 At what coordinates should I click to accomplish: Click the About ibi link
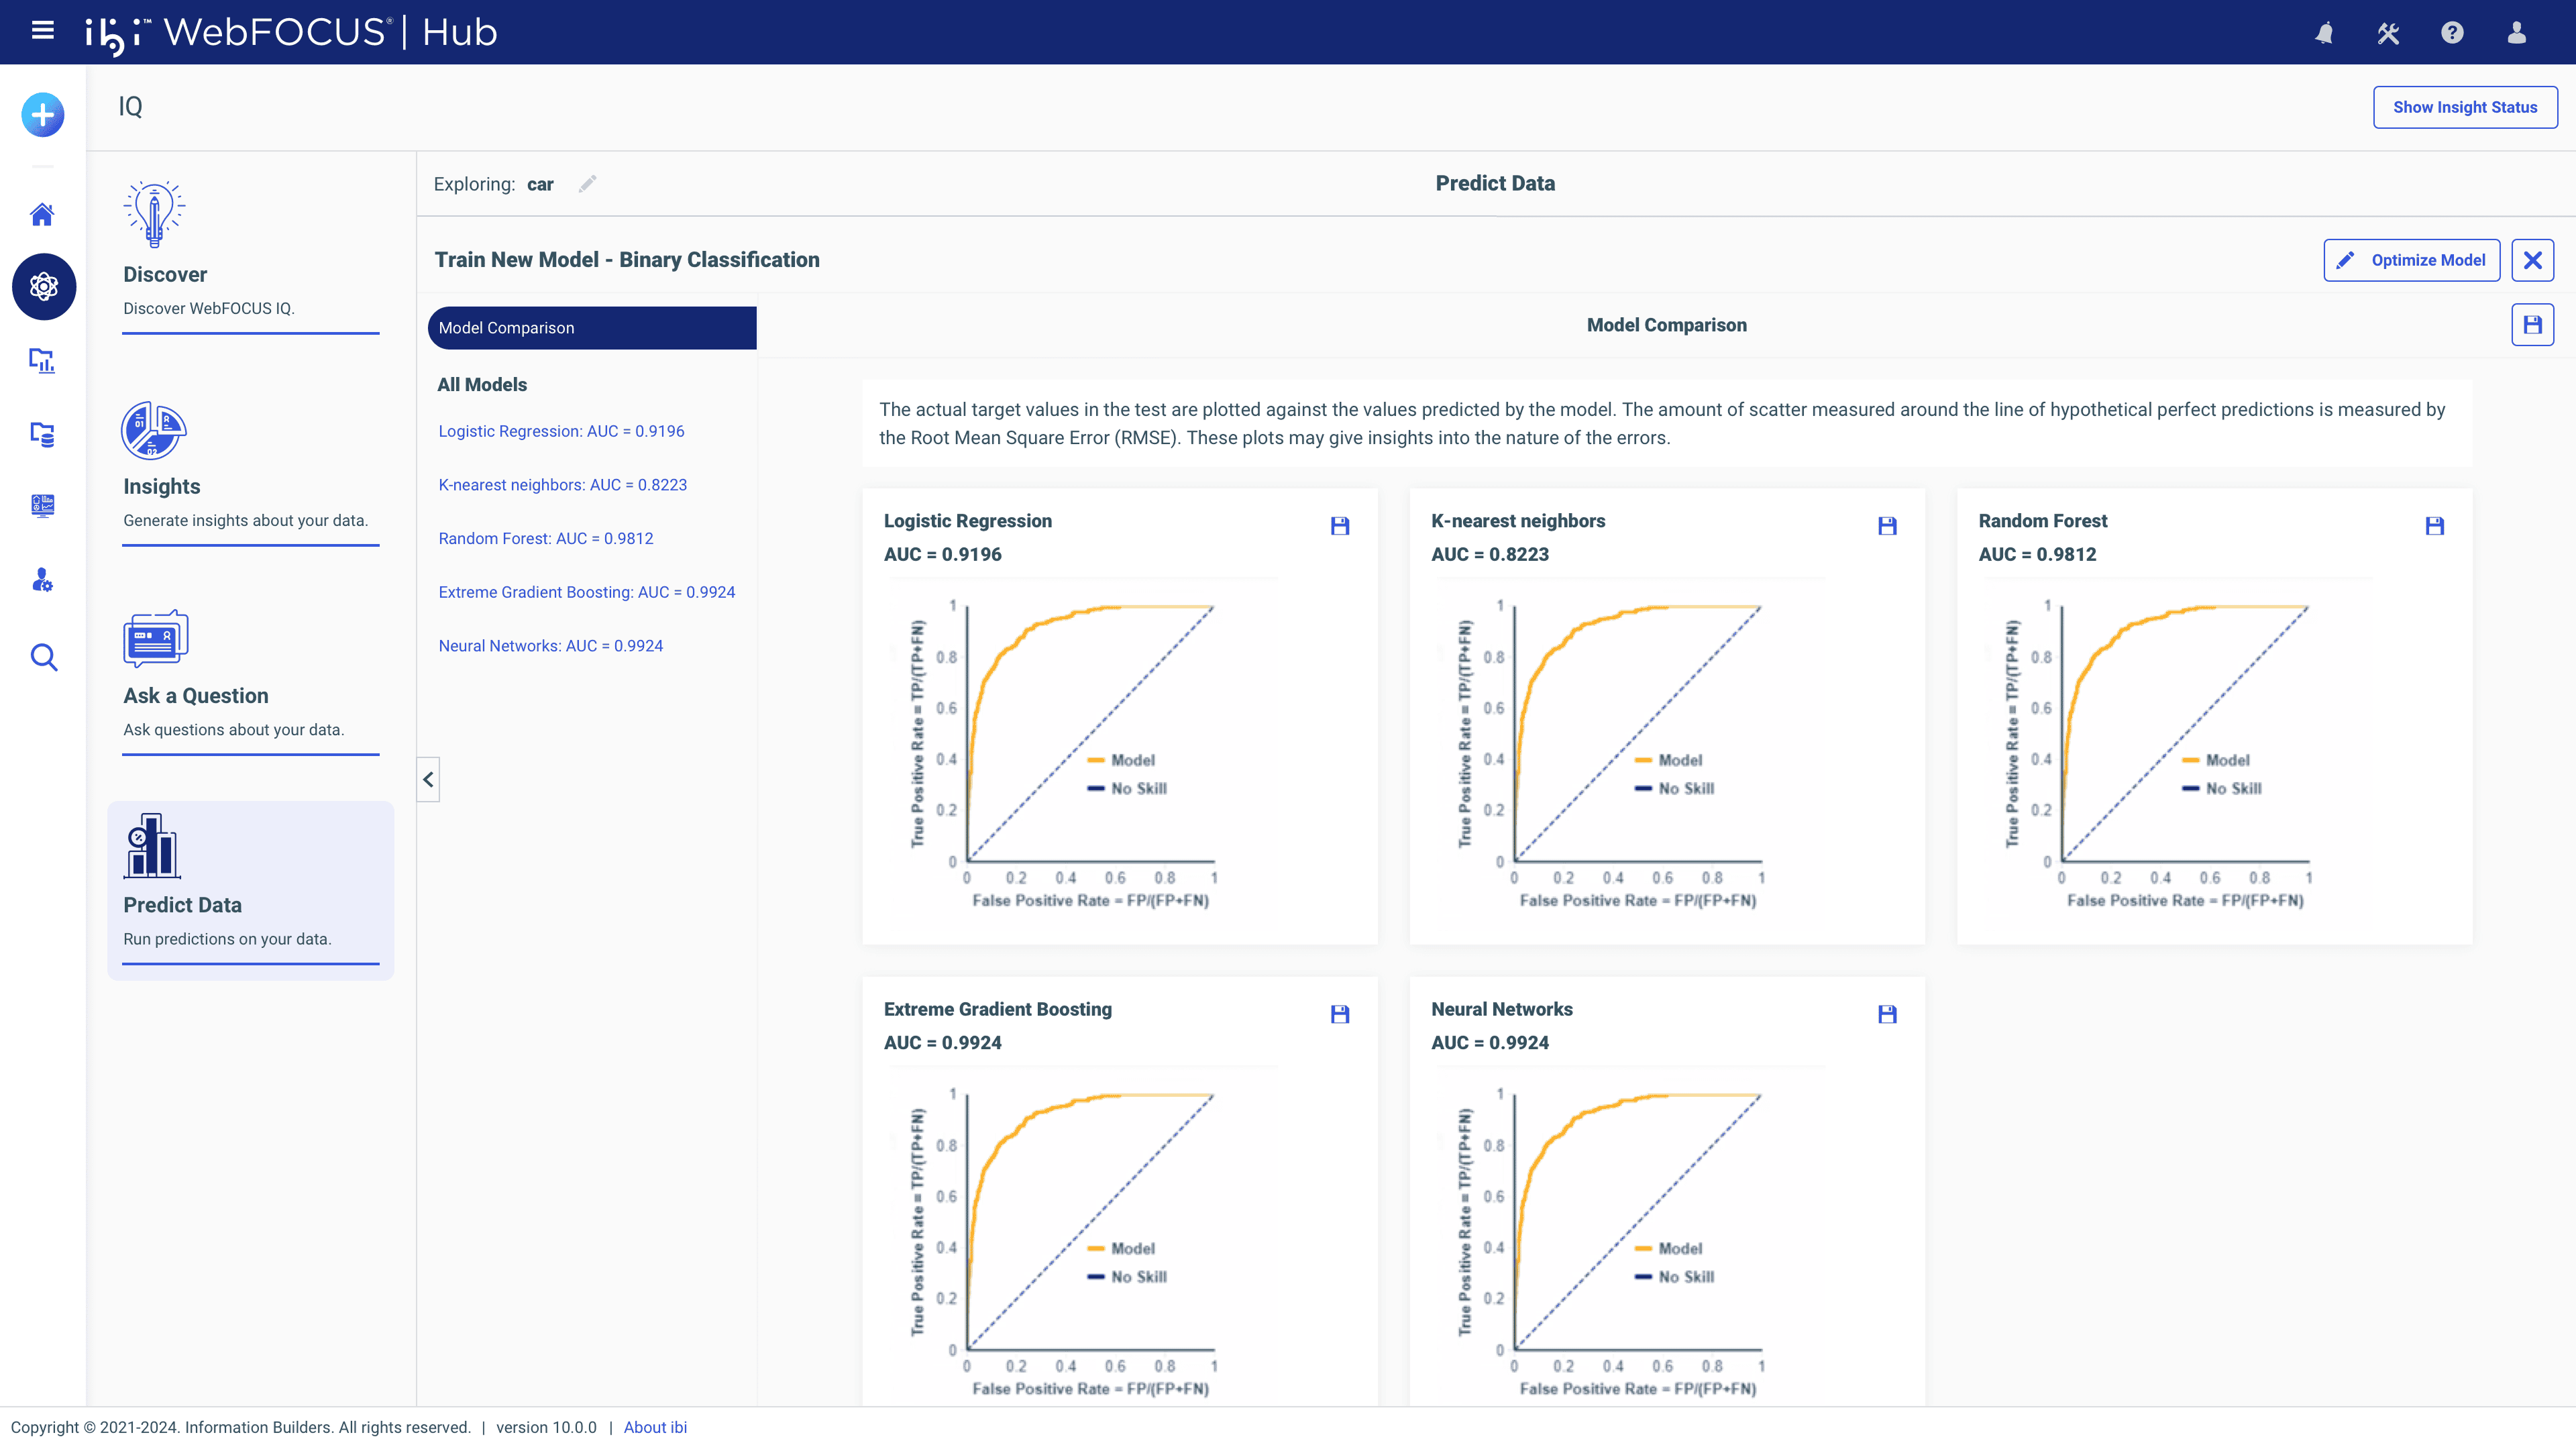655,1427
